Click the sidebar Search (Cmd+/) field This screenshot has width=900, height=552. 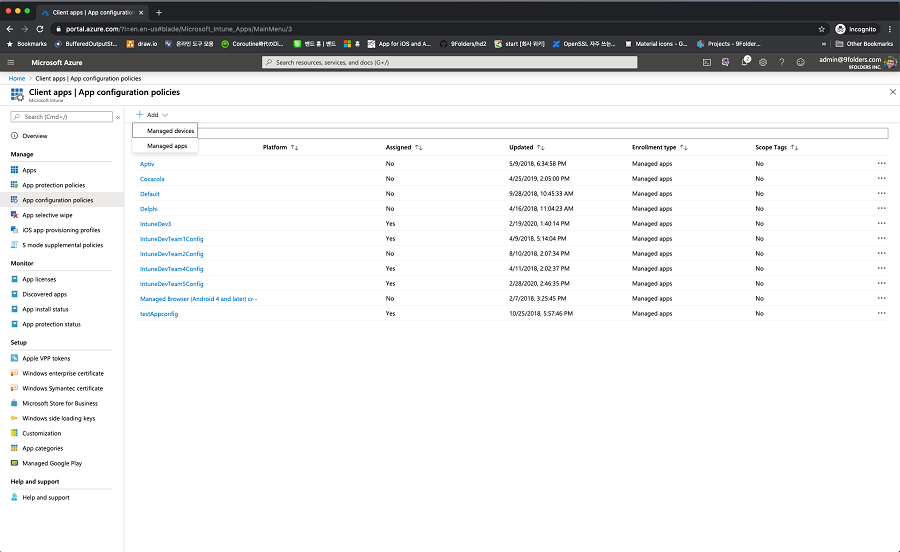(61, 117)
